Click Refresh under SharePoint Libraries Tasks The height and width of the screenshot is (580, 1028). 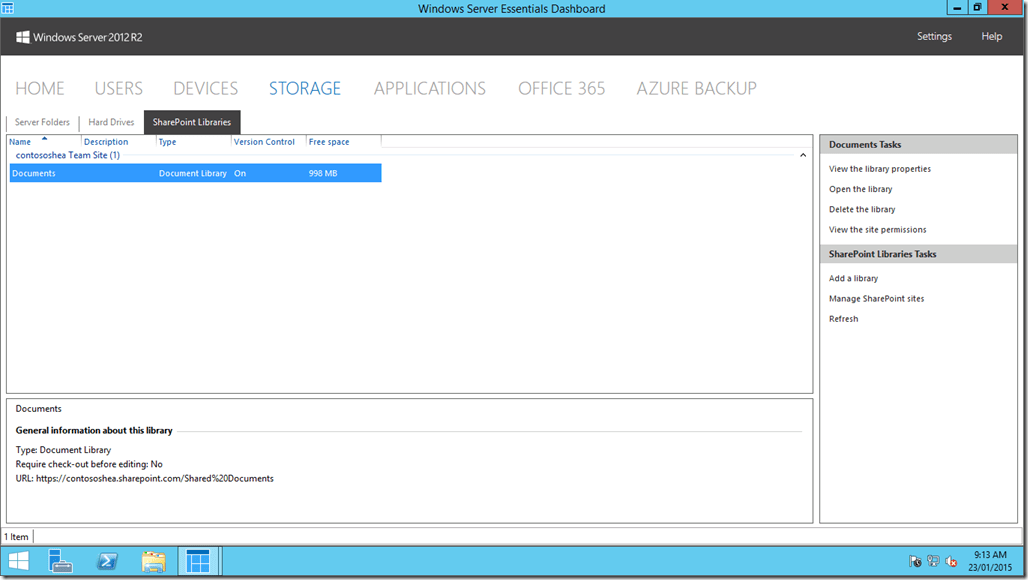(843, 318)
